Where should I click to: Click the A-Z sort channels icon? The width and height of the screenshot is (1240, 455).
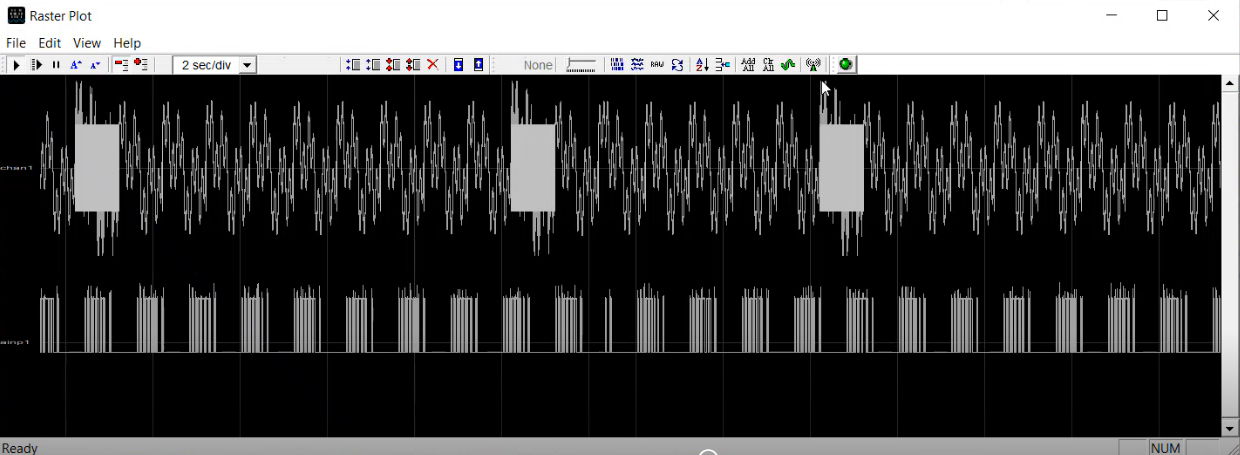pos(702,65)
